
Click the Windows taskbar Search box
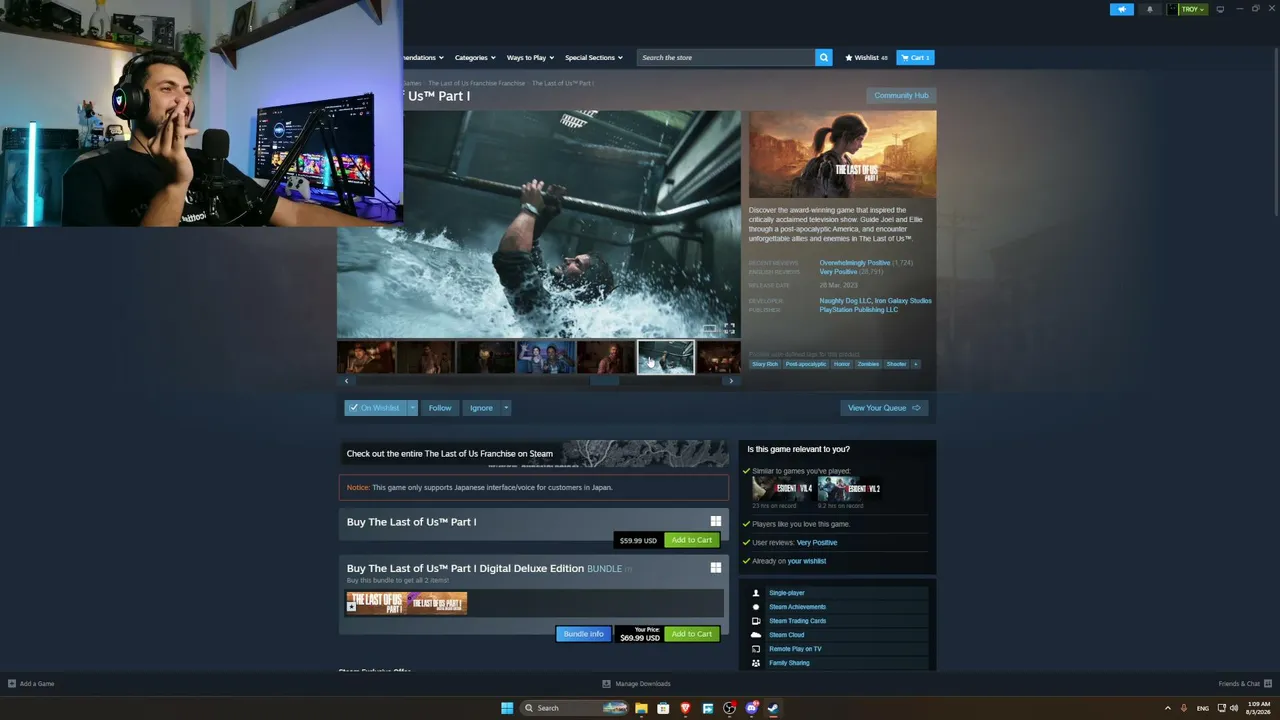(x=575, y=708)
